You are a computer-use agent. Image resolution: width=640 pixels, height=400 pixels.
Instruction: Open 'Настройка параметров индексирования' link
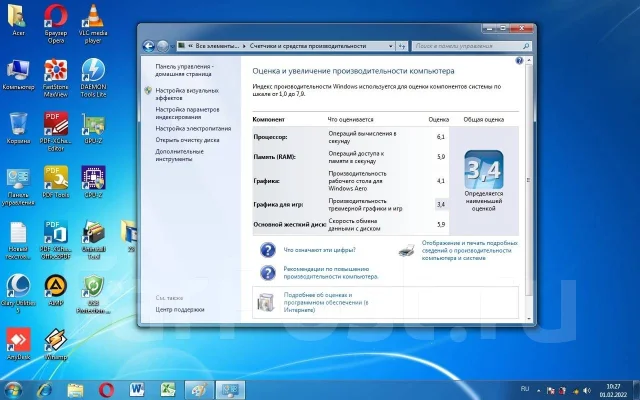click(x=187, y=113)
